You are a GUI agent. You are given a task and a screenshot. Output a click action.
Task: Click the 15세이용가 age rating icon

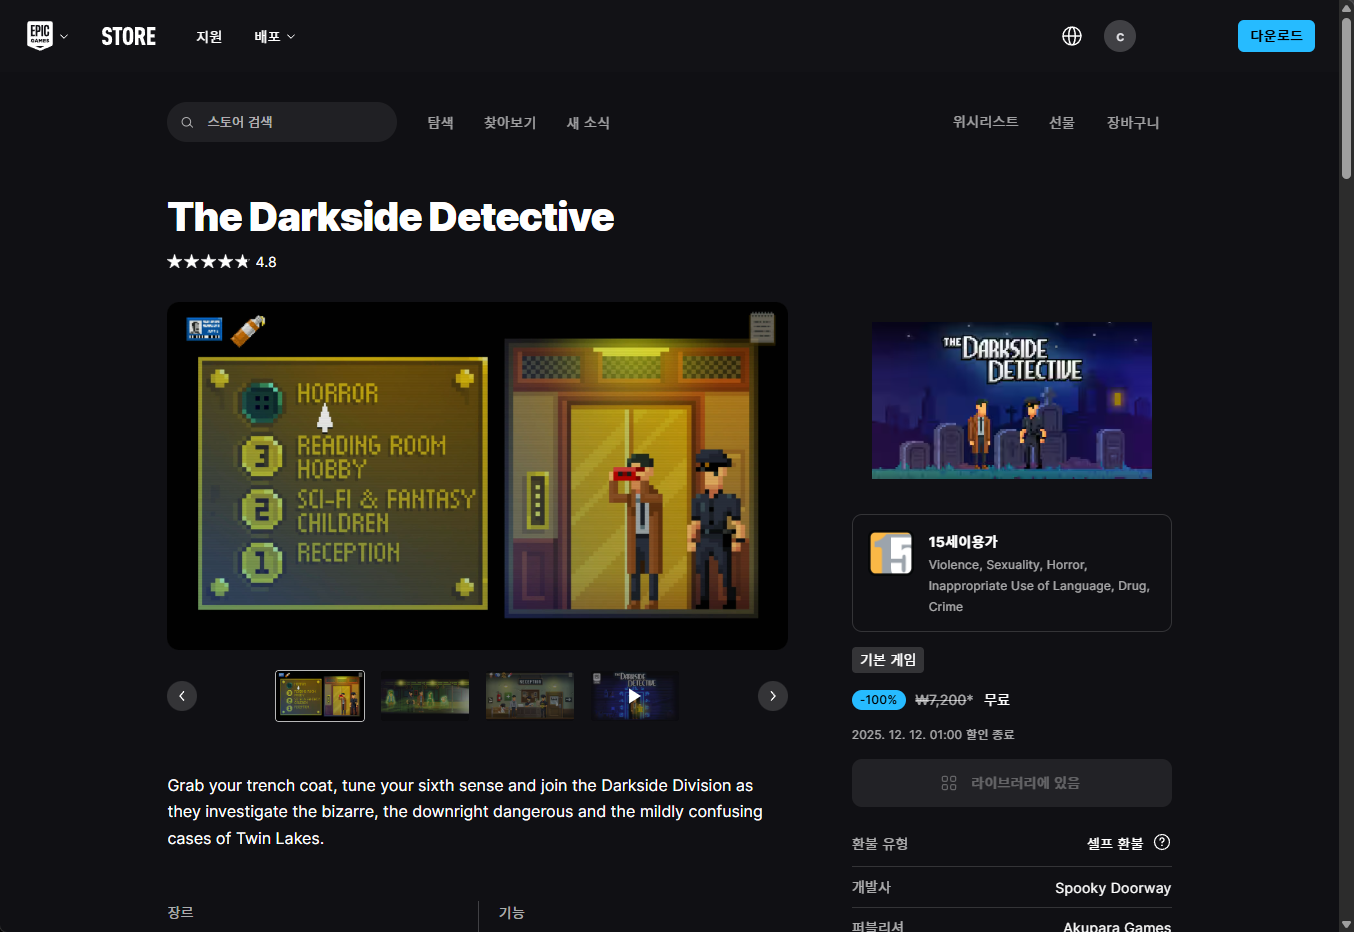pos(891,553)
